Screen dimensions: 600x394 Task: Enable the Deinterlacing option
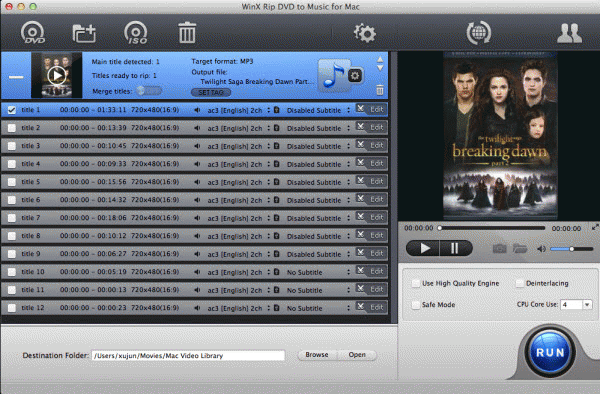click(519, 283)
